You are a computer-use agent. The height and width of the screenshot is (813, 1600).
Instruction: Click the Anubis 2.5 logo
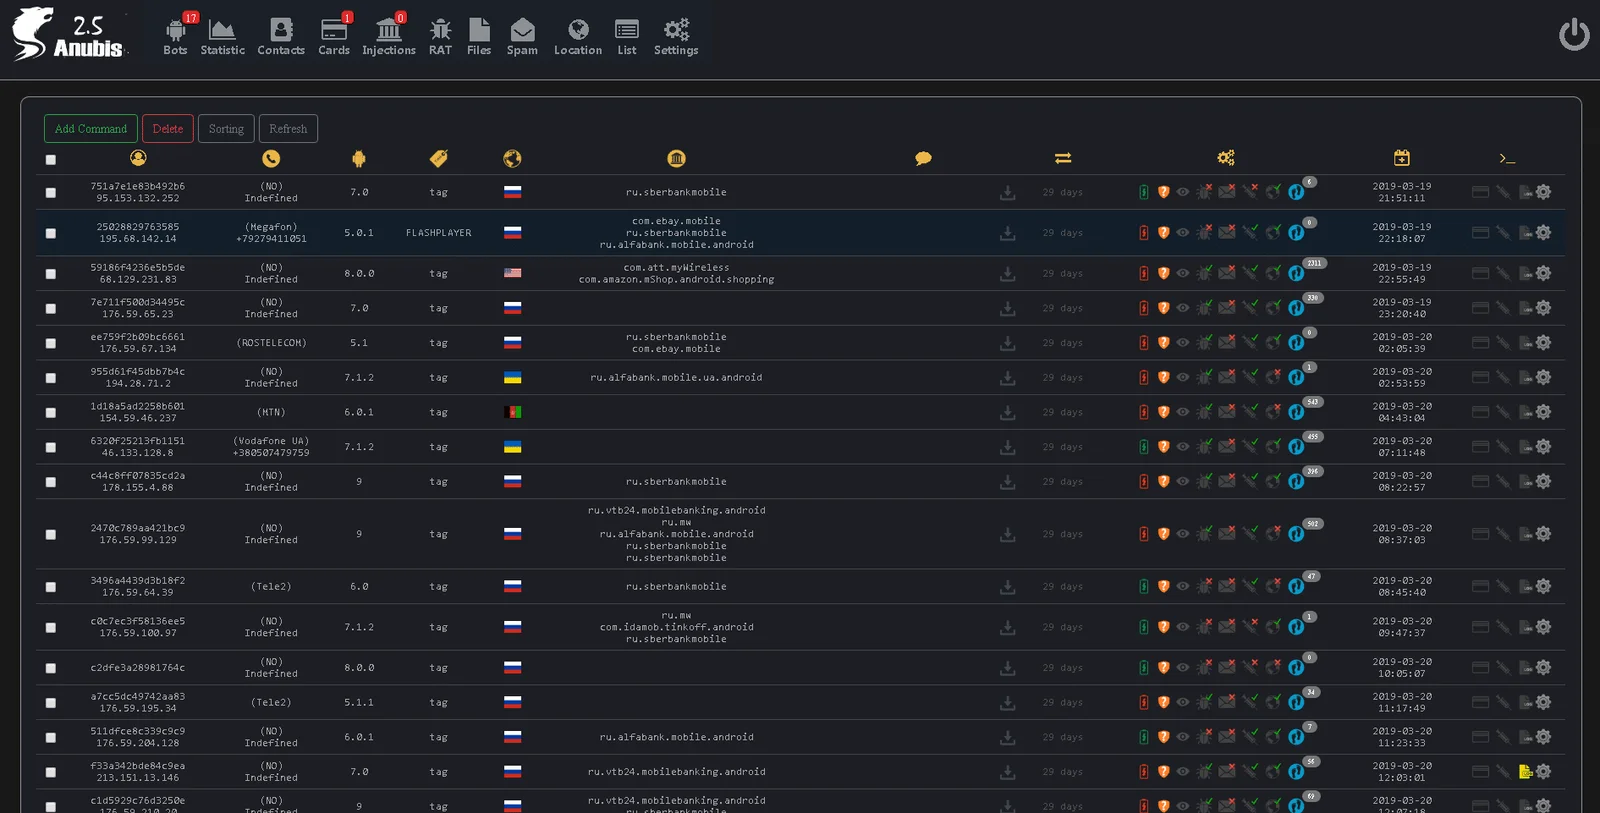pos(68,35)
